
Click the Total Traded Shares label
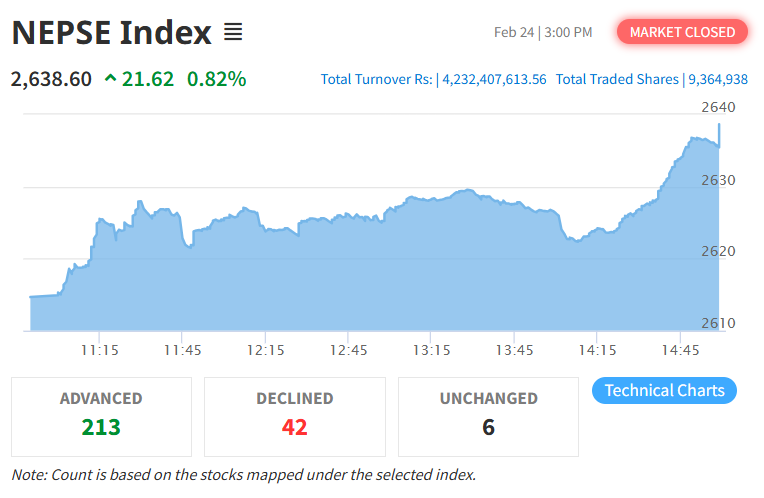617,79
